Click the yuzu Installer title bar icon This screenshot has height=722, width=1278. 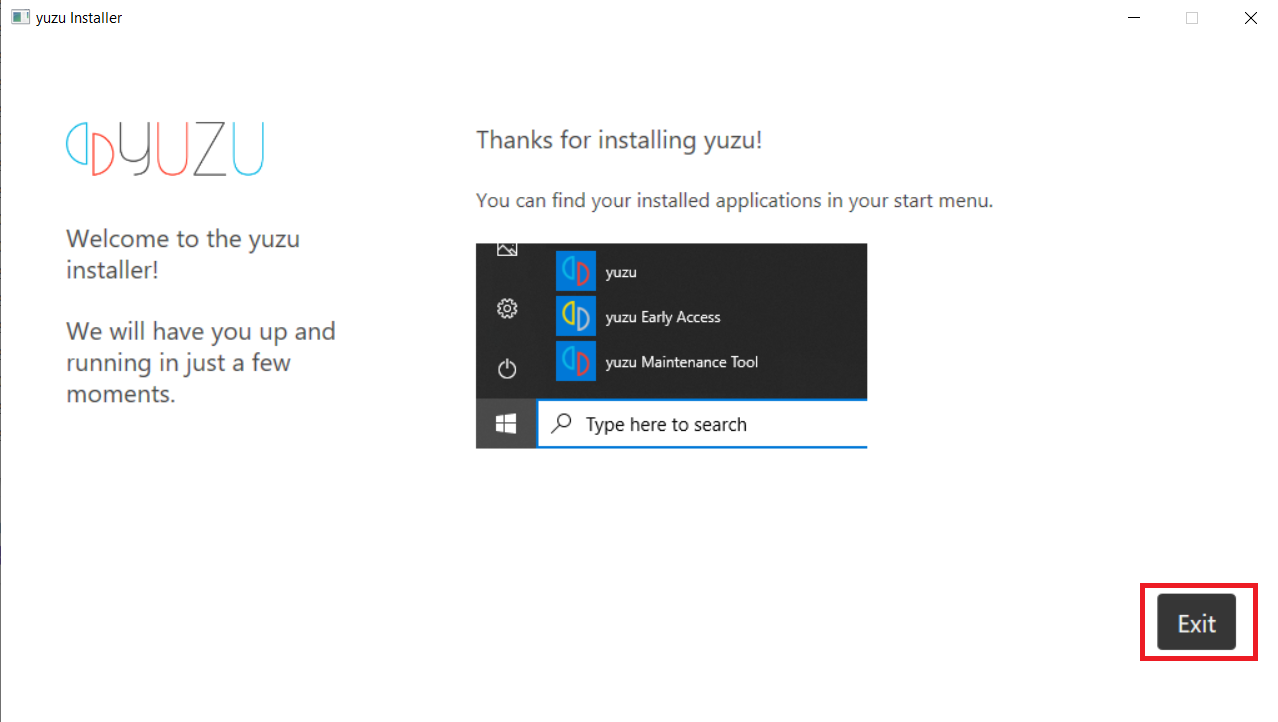pos(20,17)
